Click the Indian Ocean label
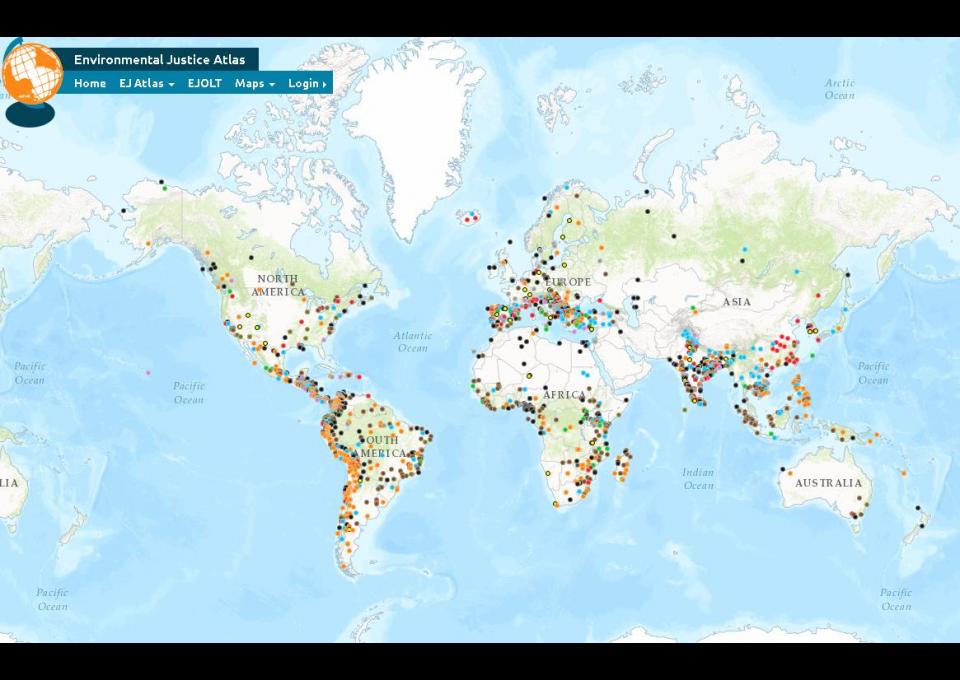This screenshot has width=960, height=680. point(698,479)
